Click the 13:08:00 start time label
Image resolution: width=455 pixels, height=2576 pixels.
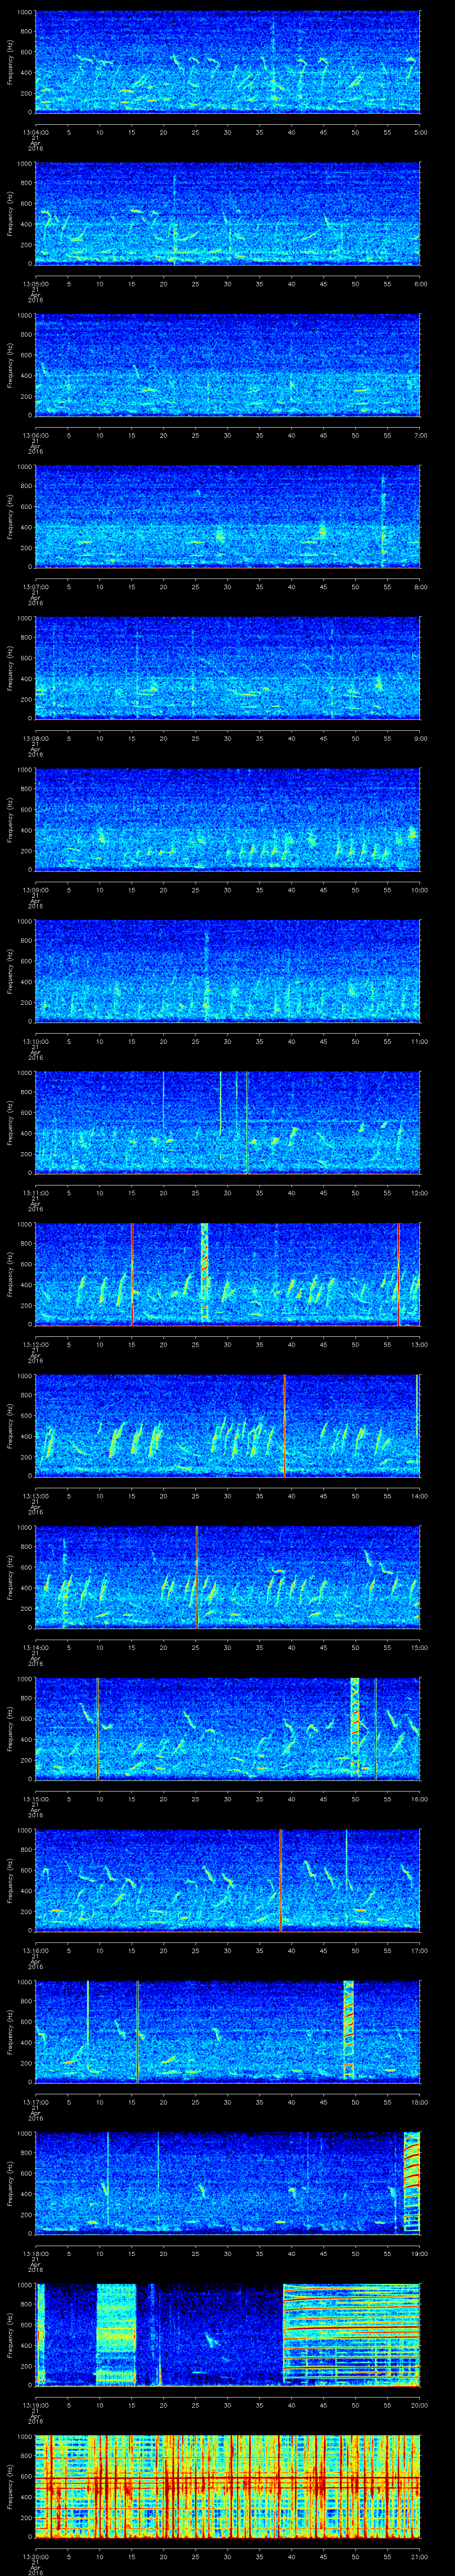pos(35,737)
